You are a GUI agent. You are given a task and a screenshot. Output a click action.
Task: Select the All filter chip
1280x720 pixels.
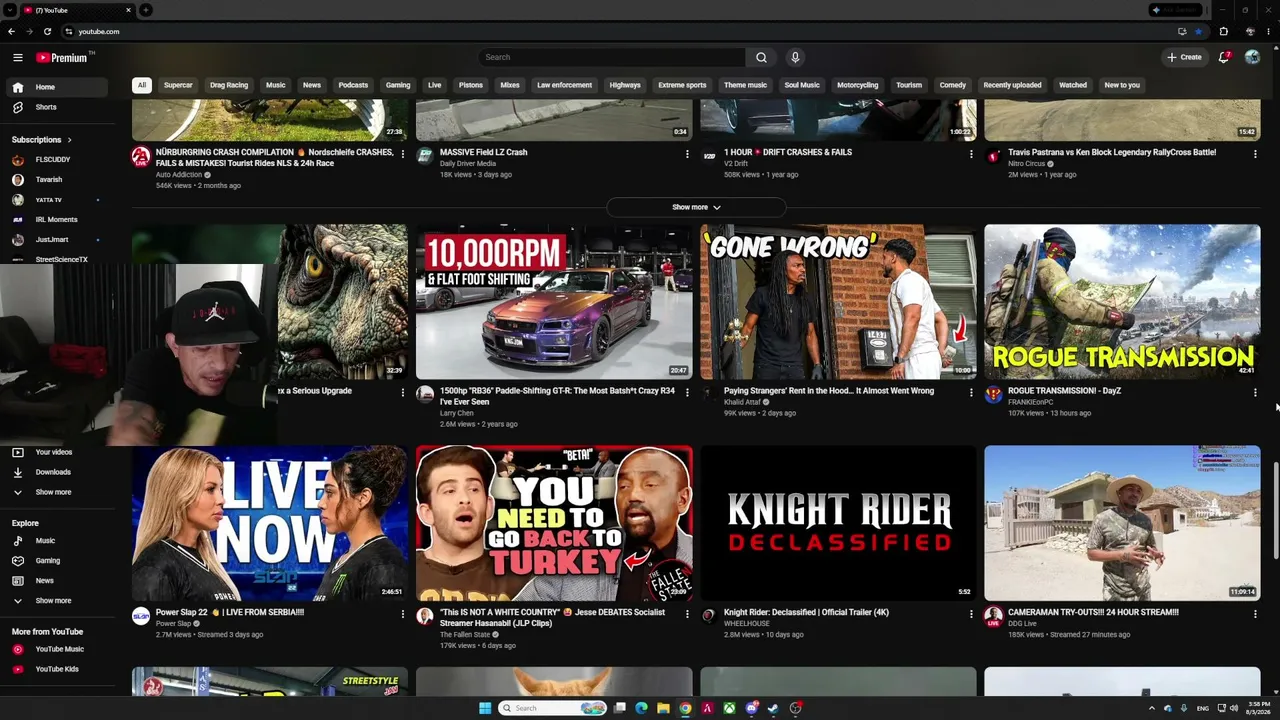point(142,85)
